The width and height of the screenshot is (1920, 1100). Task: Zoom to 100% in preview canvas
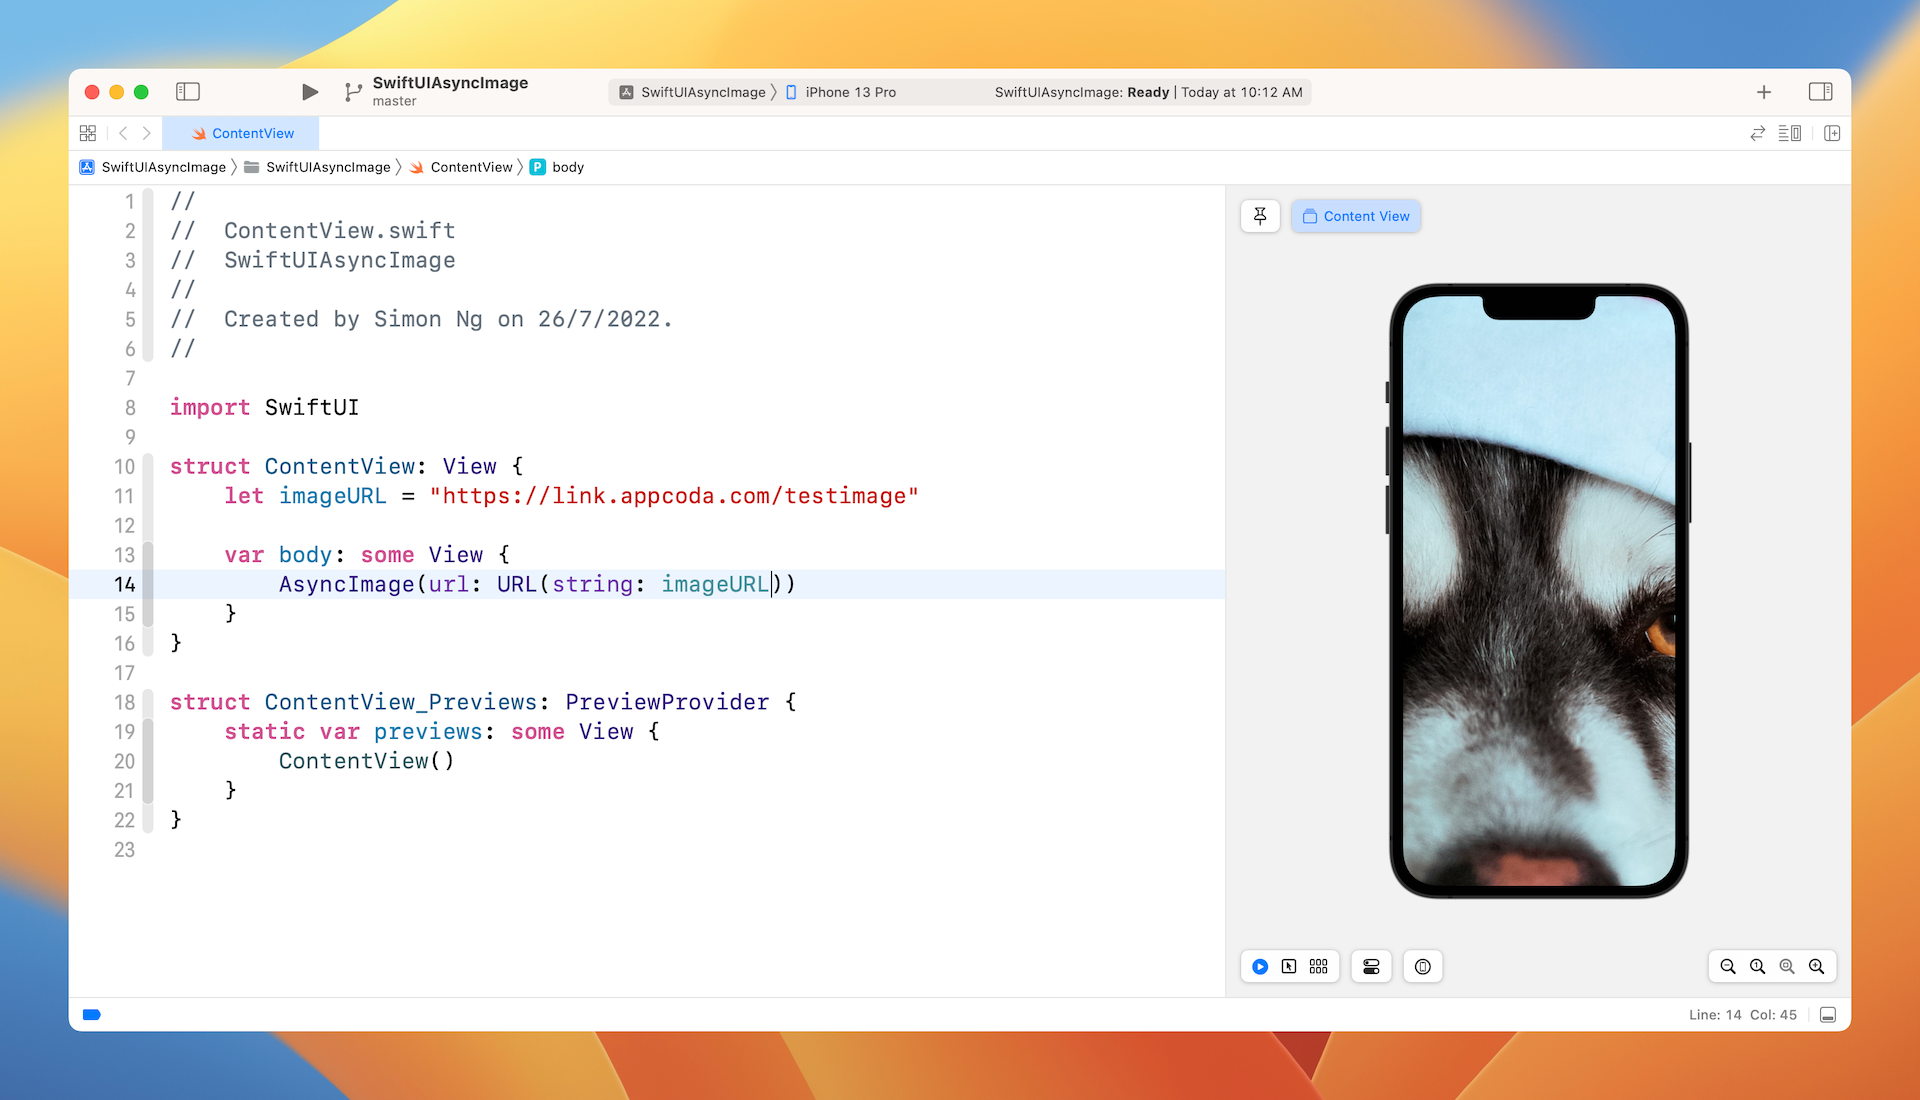(1757, 967)
